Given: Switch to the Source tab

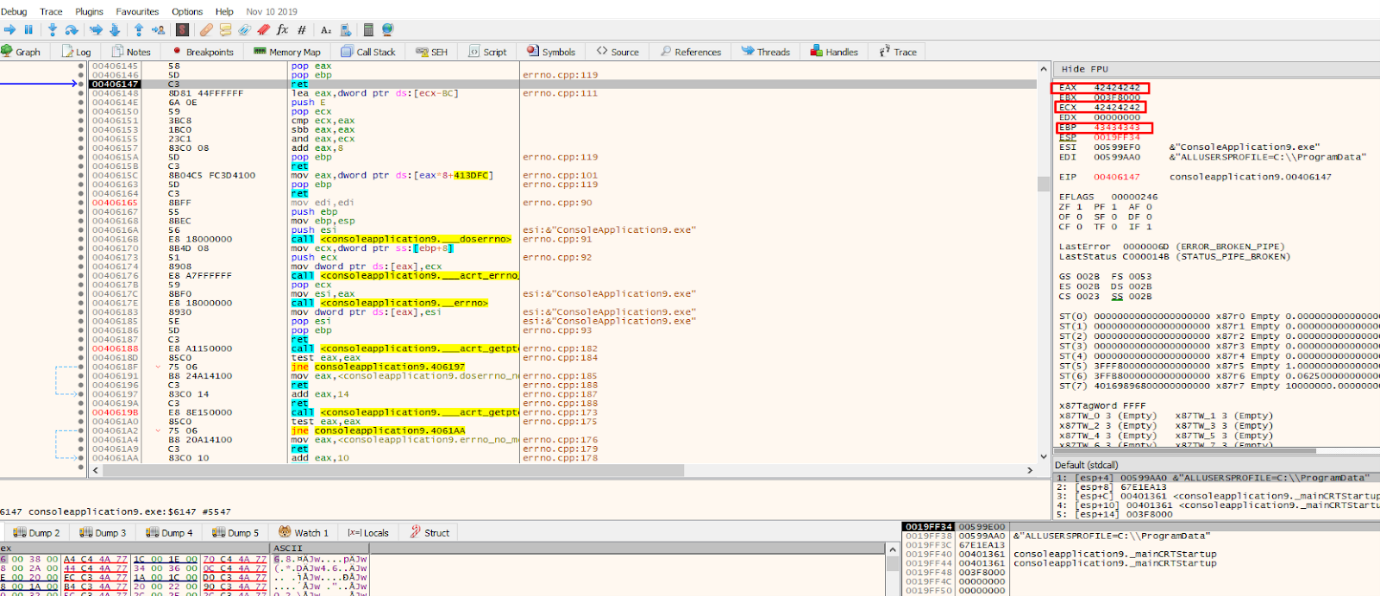Looking at the screenshot, I should coord(618,52).
